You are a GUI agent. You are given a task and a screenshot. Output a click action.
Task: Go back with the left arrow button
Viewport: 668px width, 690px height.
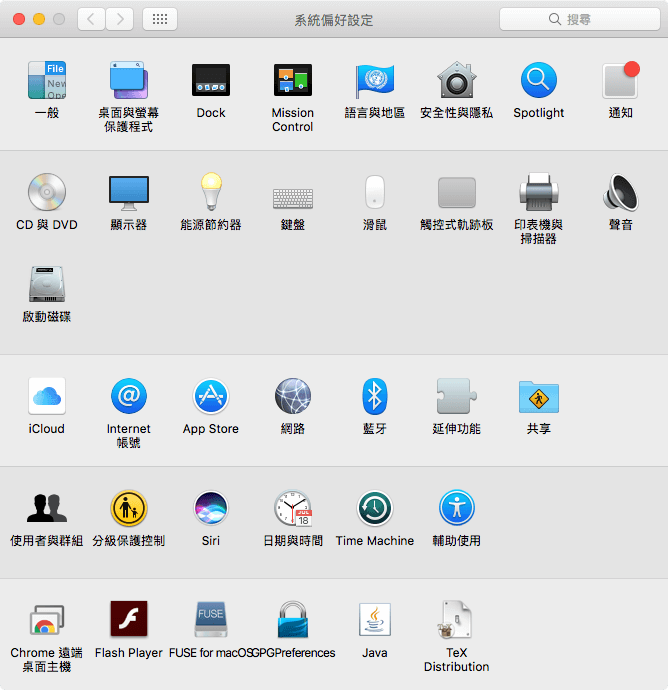click(91, 19)
